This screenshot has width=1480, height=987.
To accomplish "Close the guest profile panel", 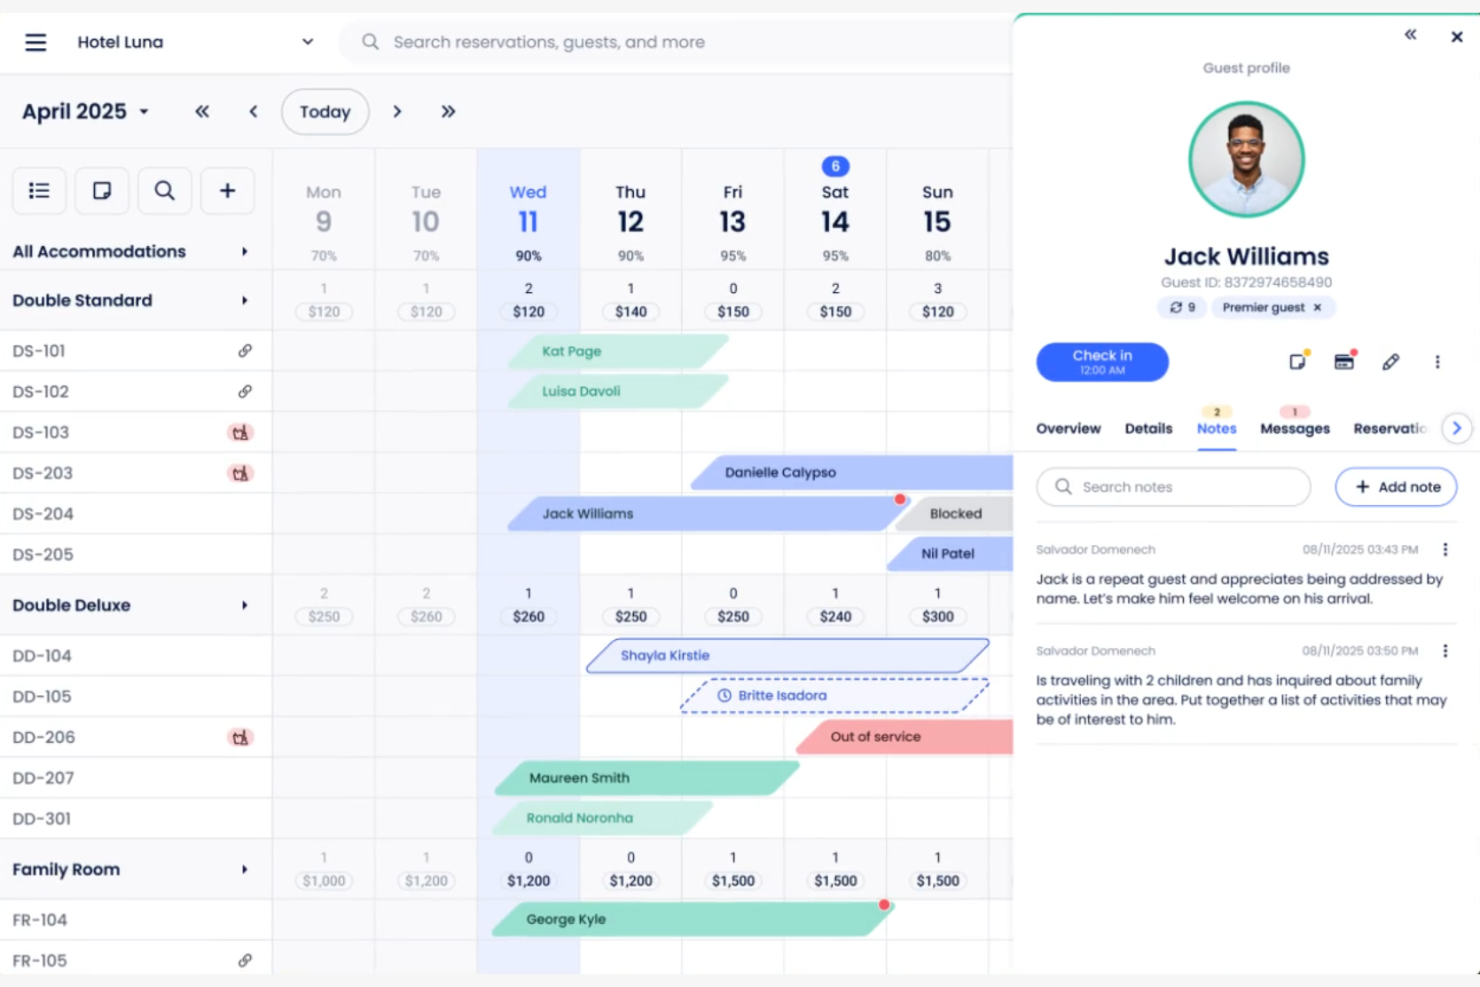I will click(x=1457, y=37).
